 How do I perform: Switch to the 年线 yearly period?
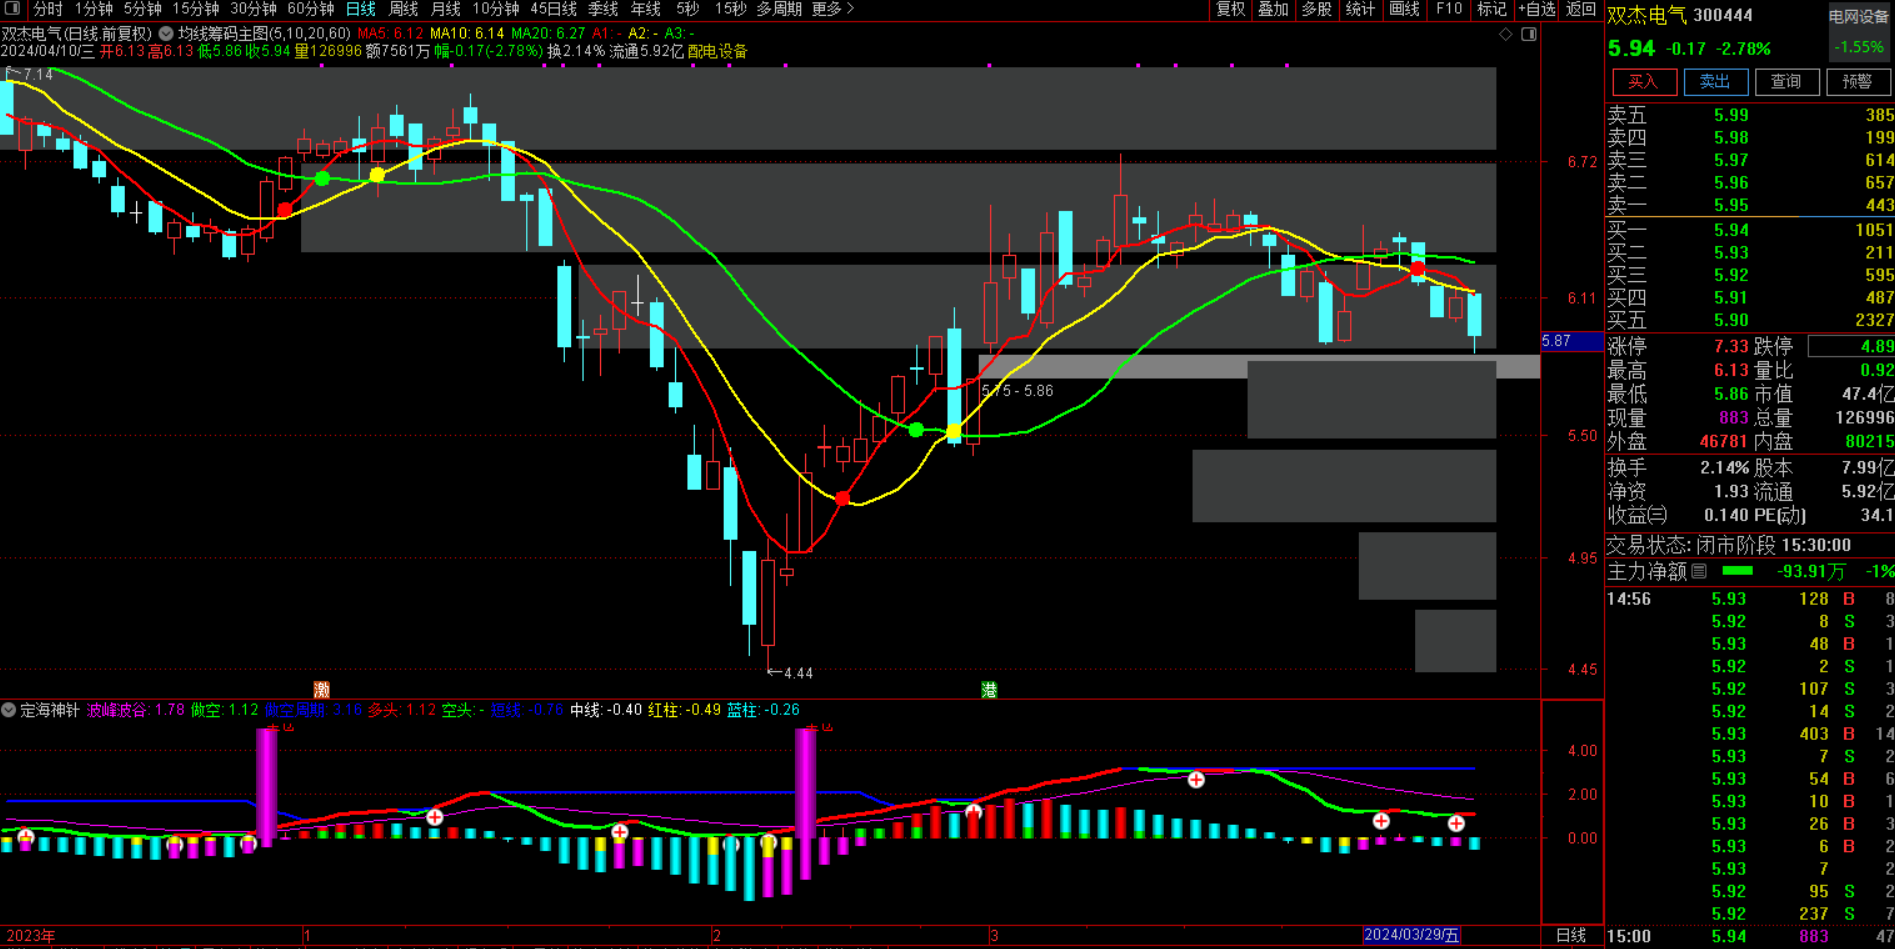pyautogui.click(x=646, y=9)
